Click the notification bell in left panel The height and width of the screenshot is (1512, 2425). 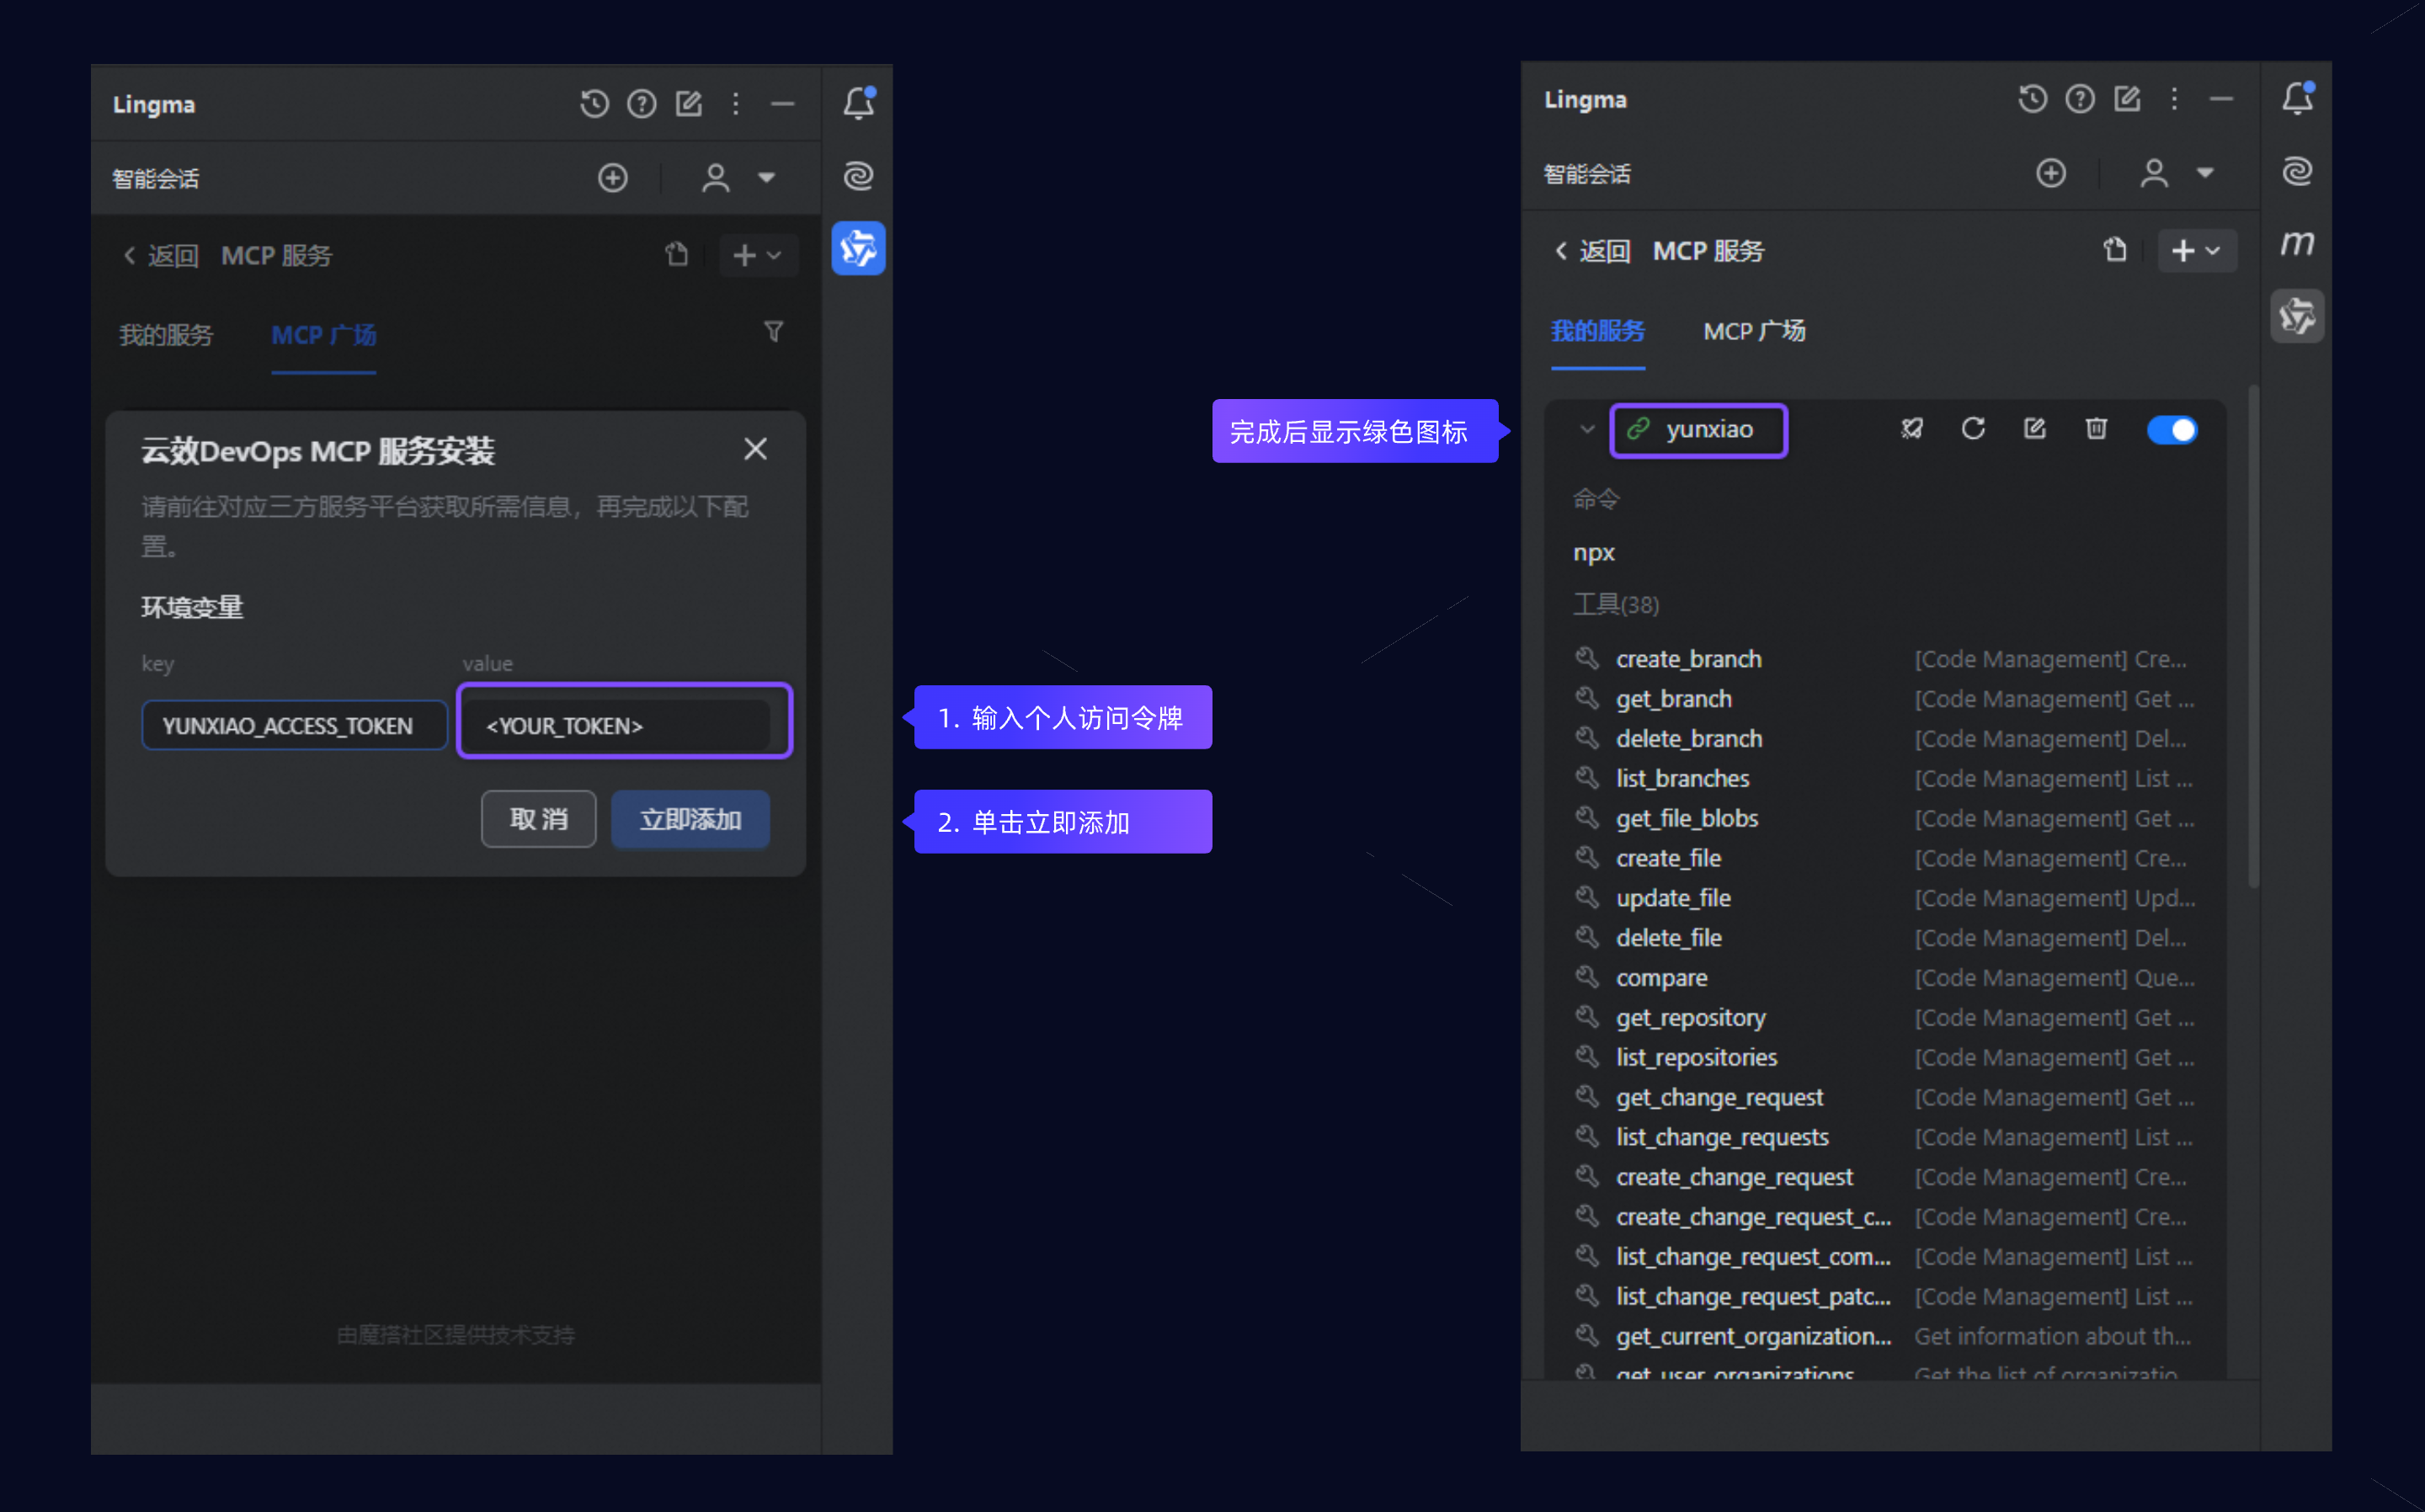(858, 103)
